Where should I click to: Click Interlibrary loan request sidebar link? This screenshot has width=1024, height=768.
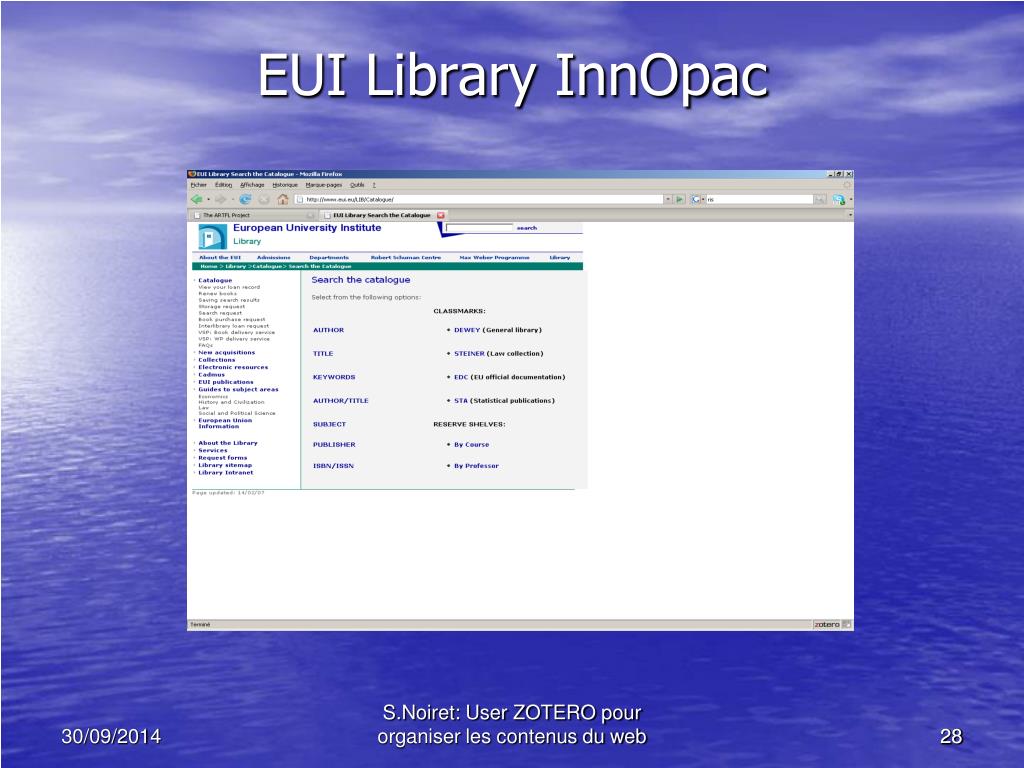[234, 325]
